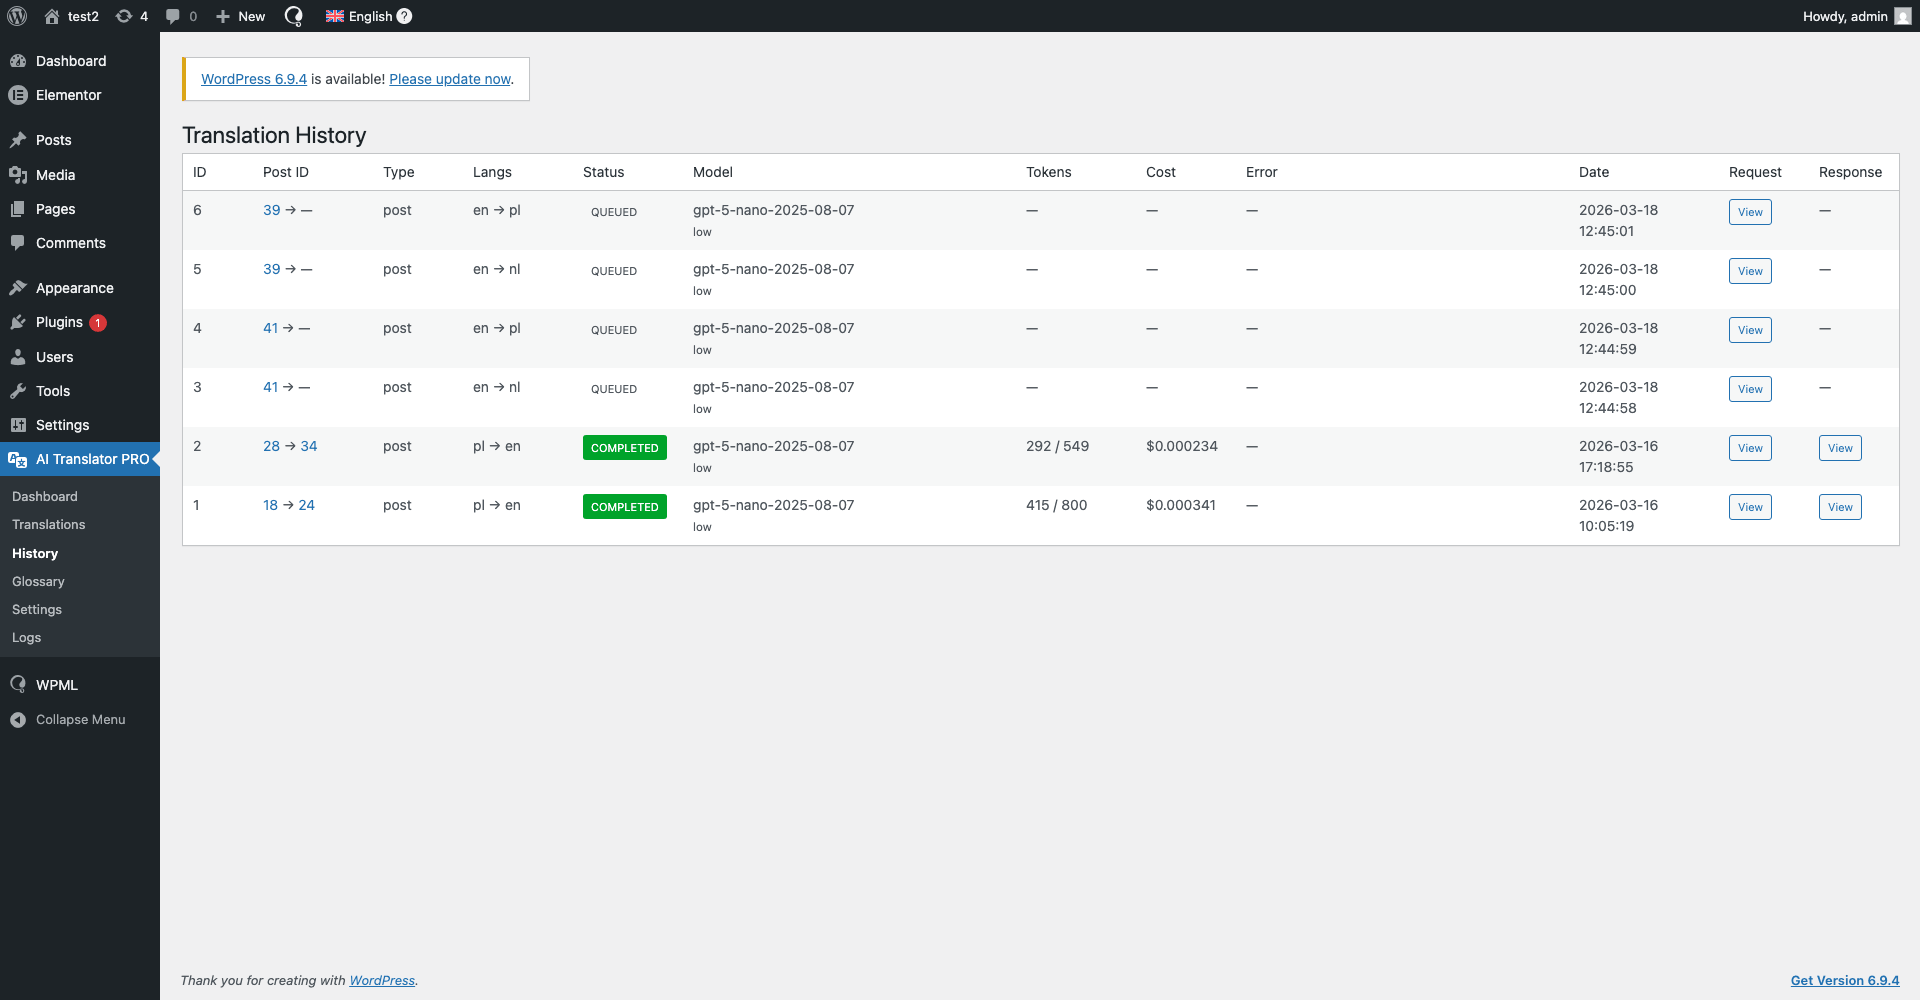Click the help question mark beside English
The height and width of the screenshot is (1000, 1920).
pos(404,16)
